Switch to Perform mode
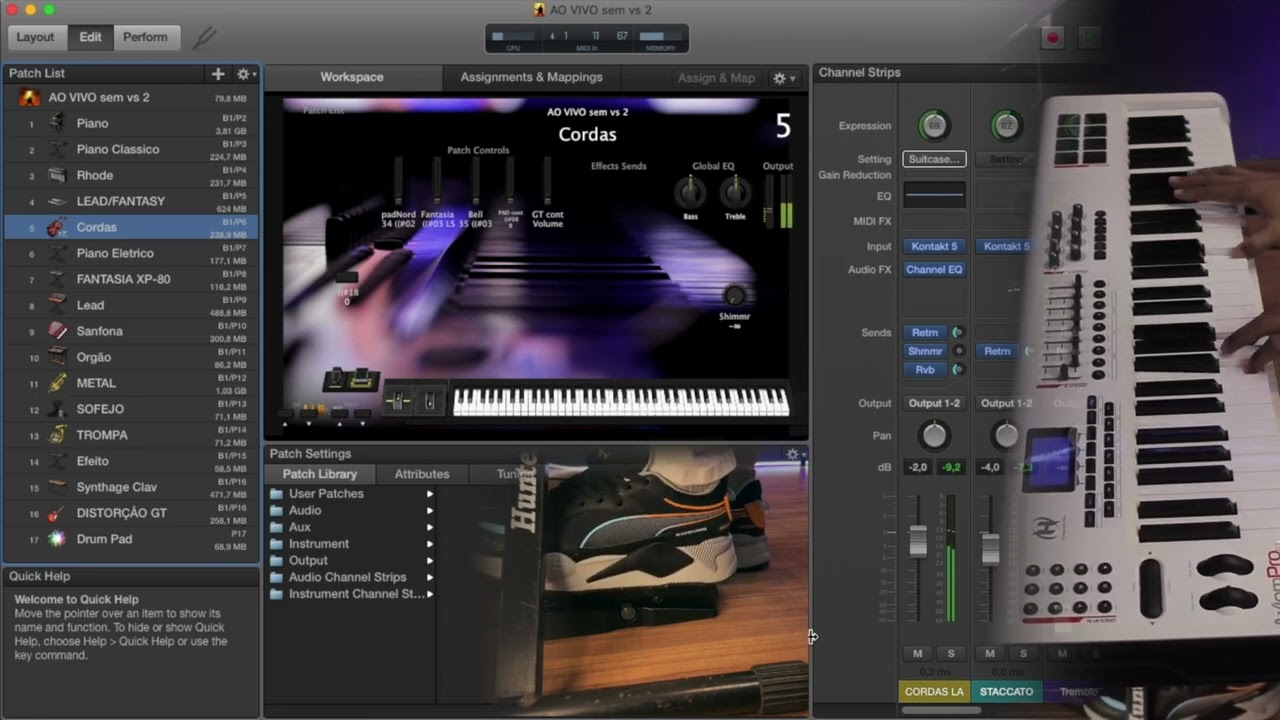Viewport: 1280px width, 720px height. click(x=145, y=37)
